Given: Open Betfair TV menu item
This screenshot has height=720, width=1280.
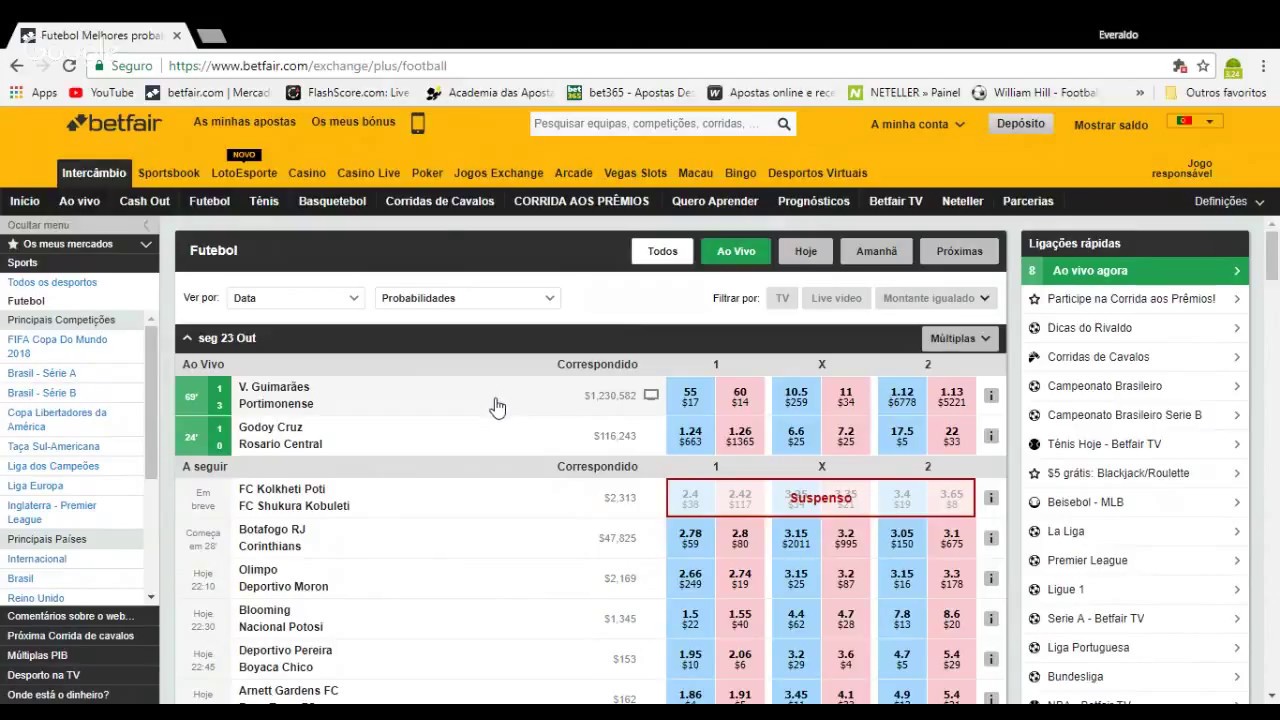Looking at the screenshot, I should [896, 201].
